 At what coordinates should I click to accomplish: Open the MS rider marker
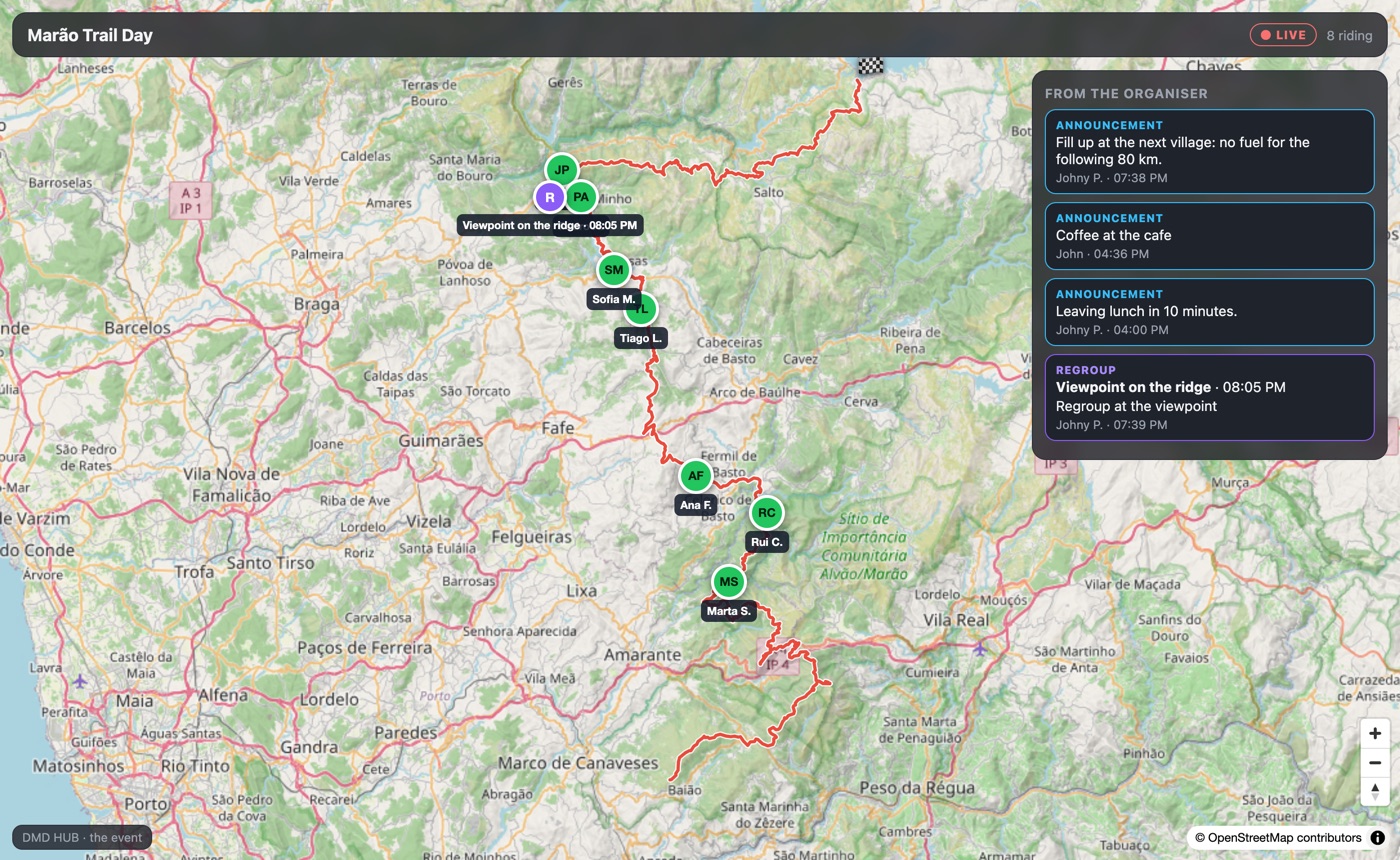(x=729, y=581)
